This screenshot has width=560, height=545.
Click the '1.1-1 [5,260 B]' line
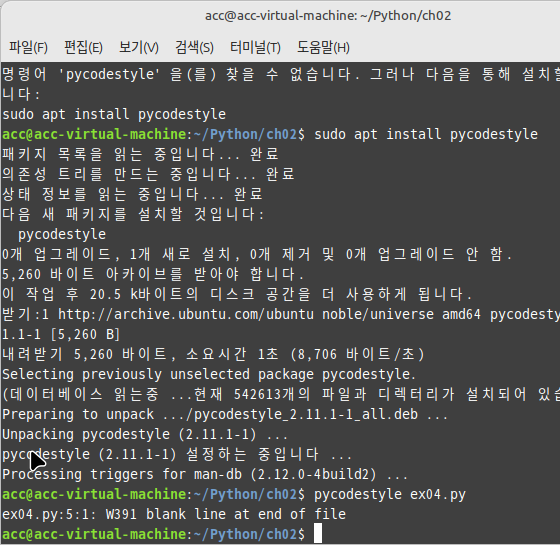(x=61, y=334)
